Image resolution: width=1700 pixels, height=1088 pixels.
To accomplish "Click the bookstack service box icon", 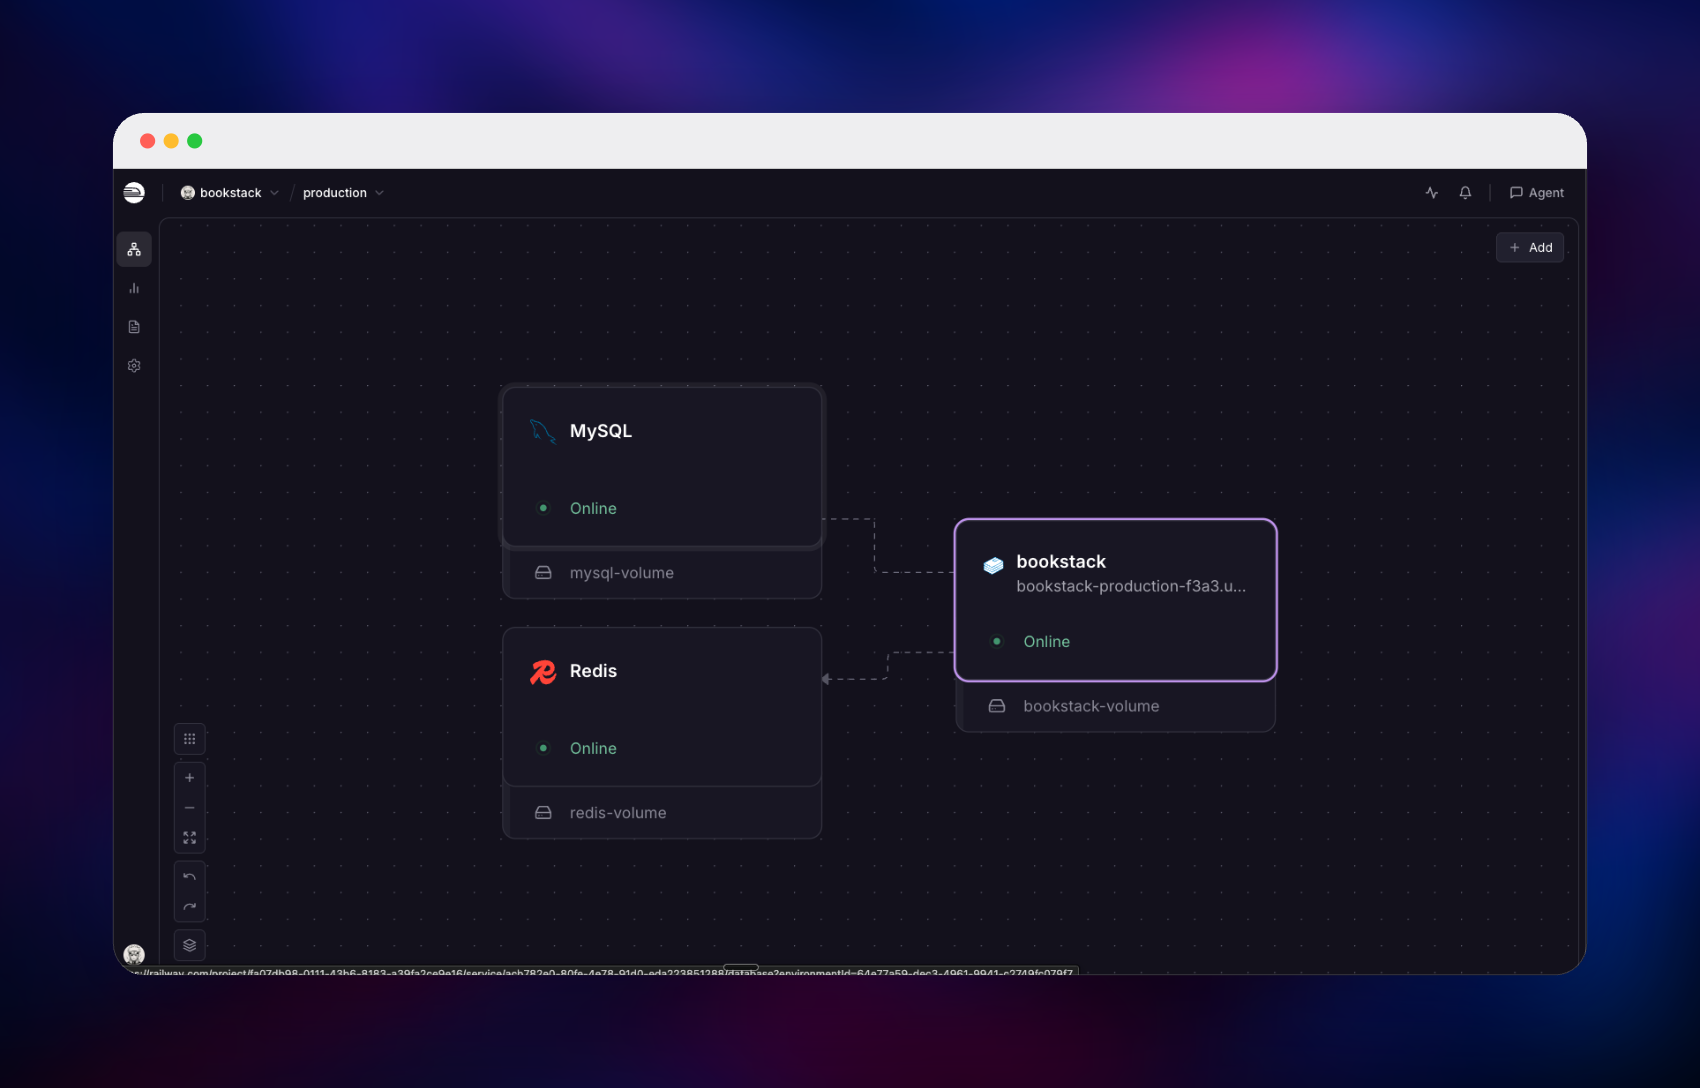I will click(993, 565).
